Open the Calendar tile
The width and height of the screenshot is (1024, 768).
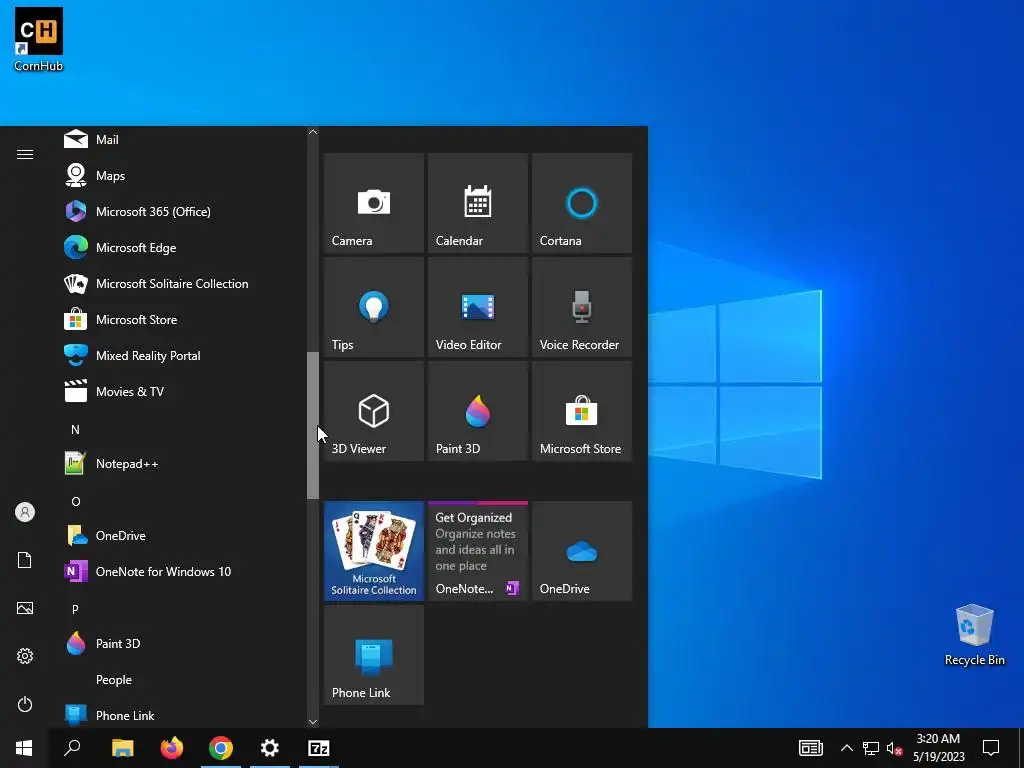click(477, 203)
